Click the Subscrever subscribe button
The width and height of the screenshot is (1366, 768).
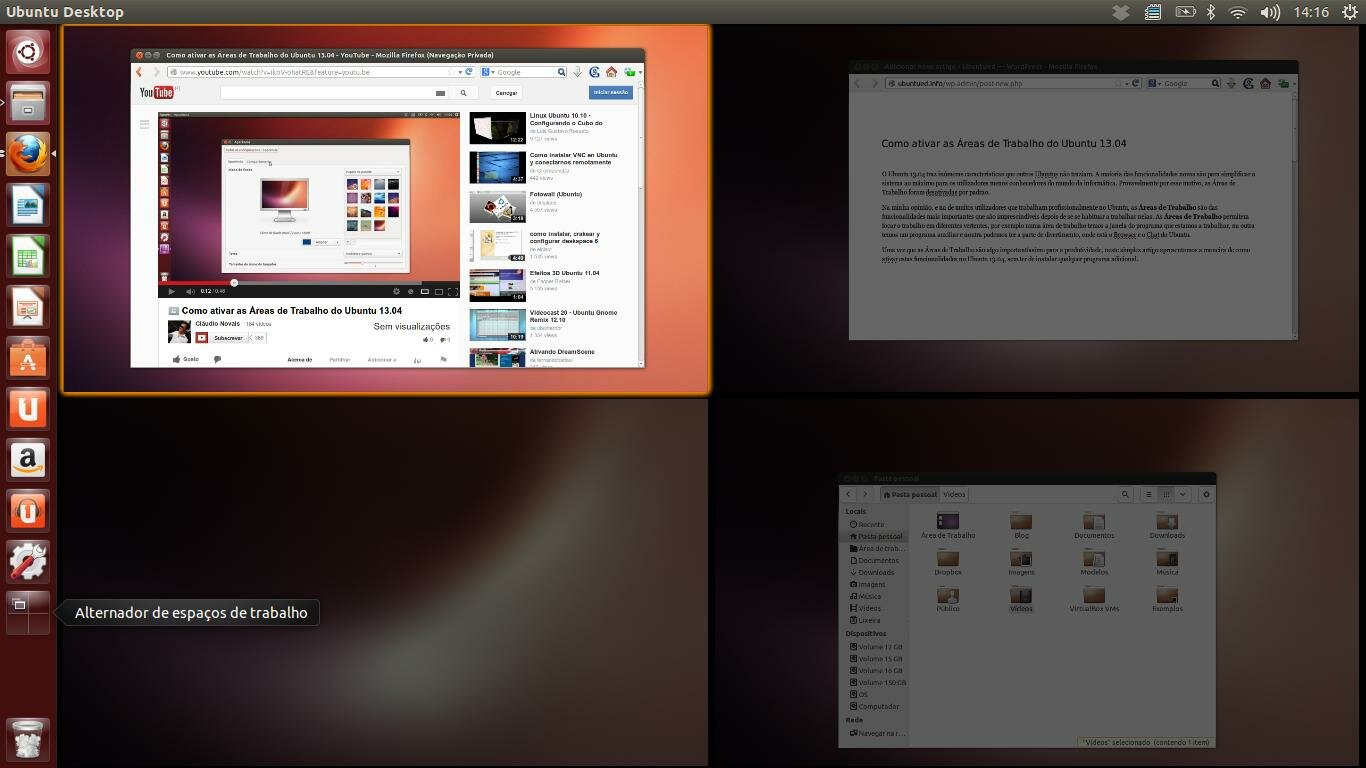pos(222,338)
